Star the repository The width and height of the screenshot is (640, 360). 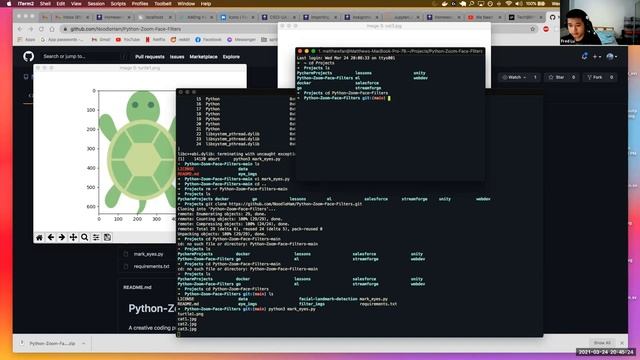[x=562, y=77]
